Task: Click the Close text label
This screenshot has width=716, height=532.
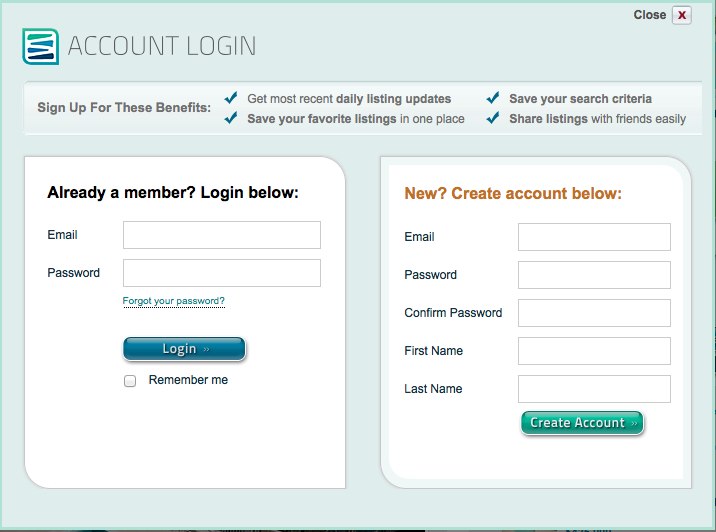Action: tap(649, 15)
